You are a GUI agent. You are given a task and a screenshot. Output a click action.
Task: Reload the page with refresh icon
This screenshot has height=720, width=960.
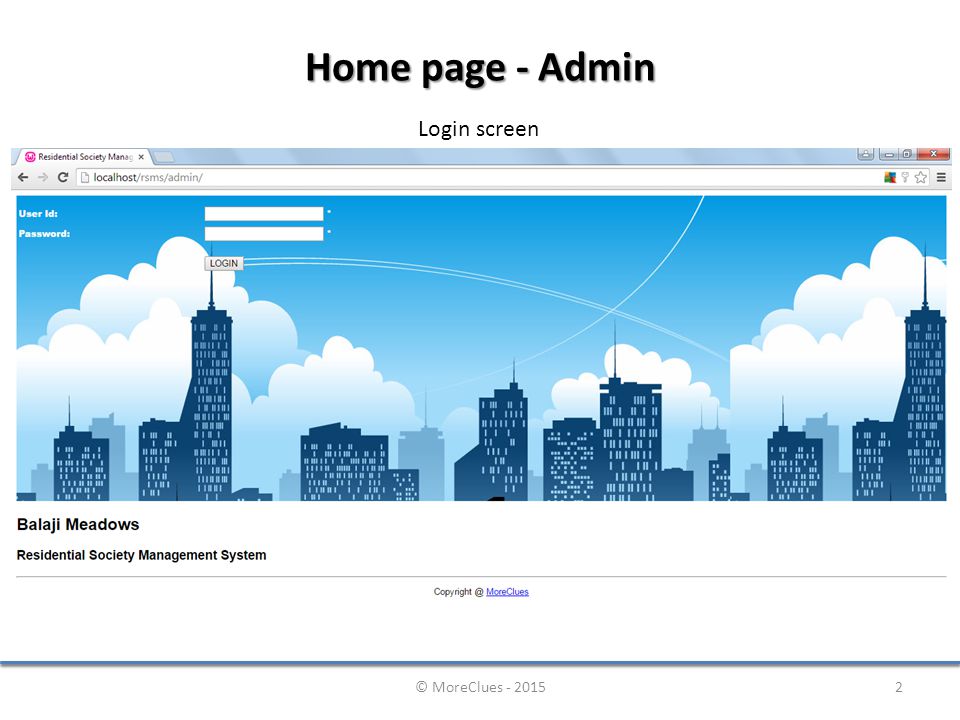pos(62,178)
